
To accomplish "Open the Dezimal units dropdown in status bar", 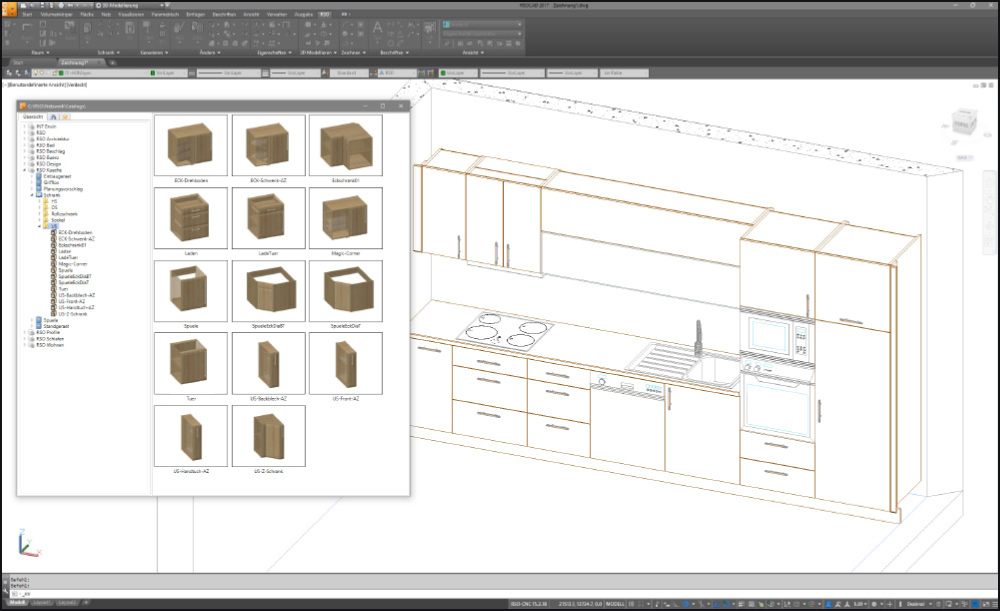I will tap(918, 603).
